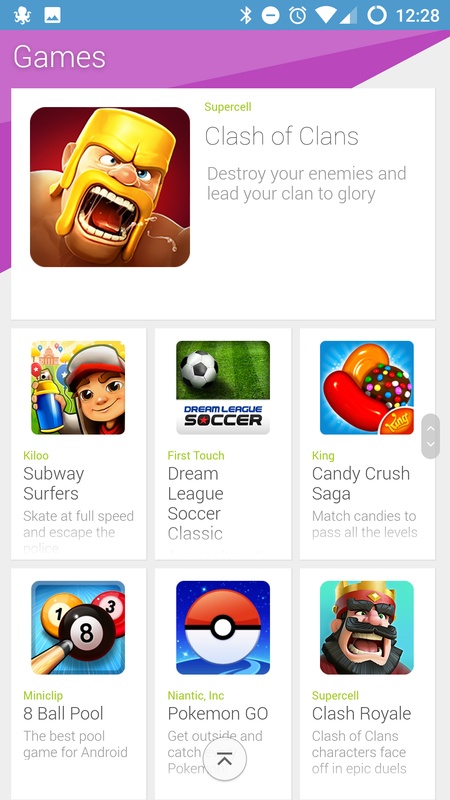Screen dimensions: 450x800
Task: Click the down chevron on scroll handle
Action: tap(431, 444)
